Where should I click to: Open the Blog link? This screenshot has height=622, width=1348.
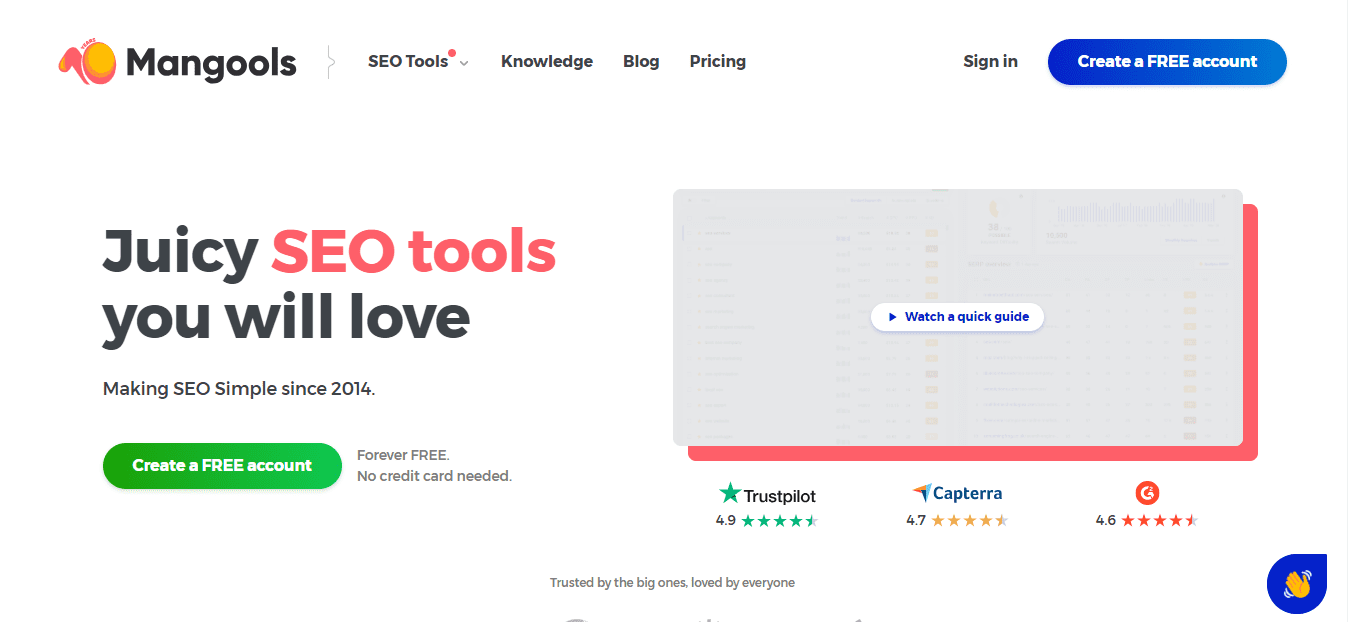click(641, 61)
